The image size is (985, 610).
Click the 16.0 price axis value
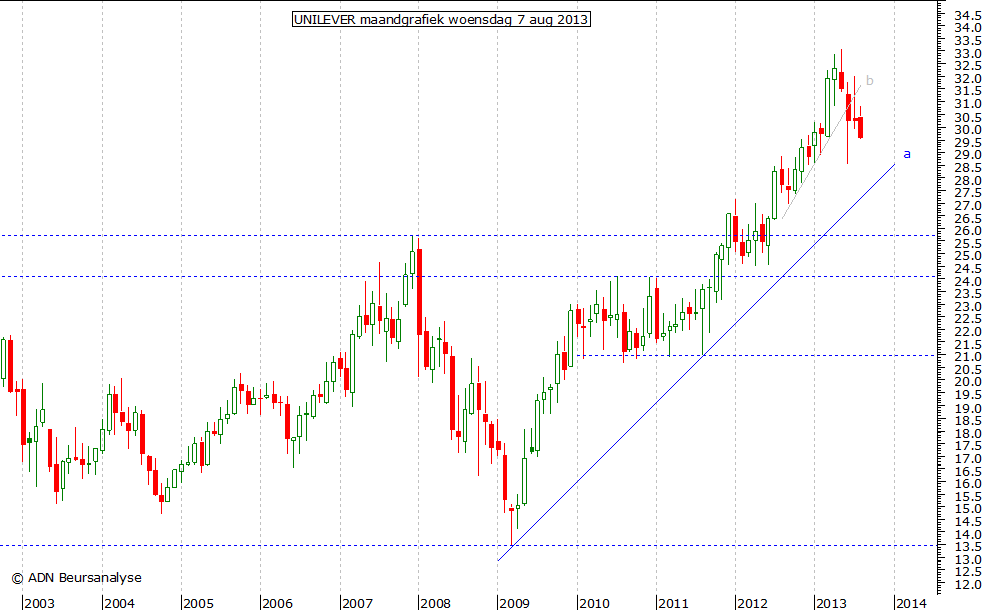point(967,484)
